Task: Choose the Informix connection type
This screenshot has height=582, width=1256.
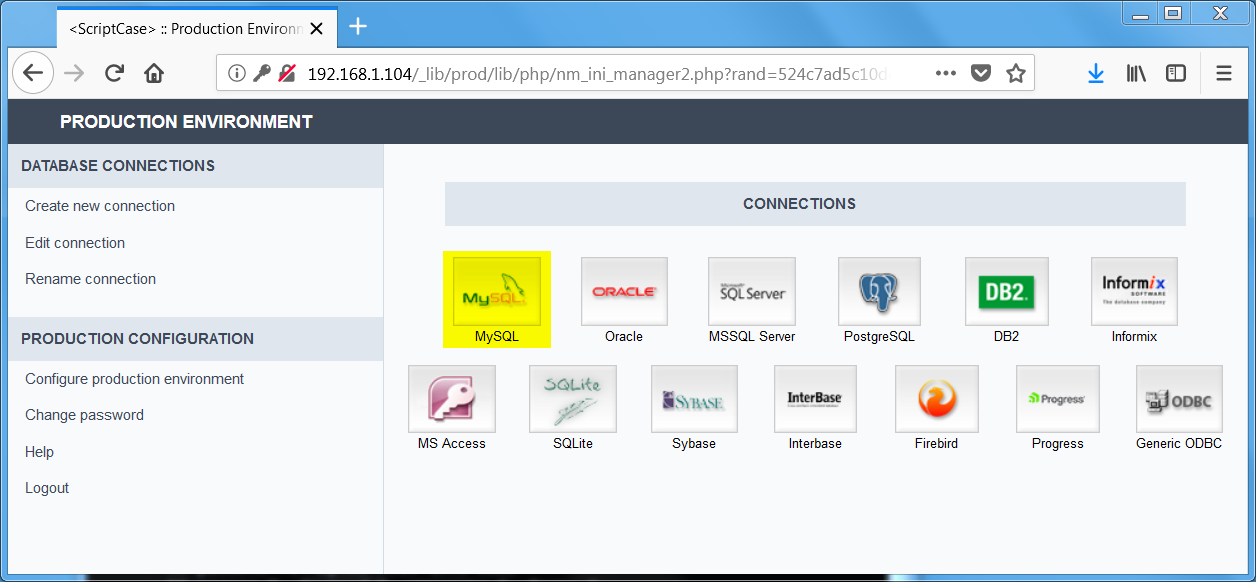Action: coord(1133,291)
